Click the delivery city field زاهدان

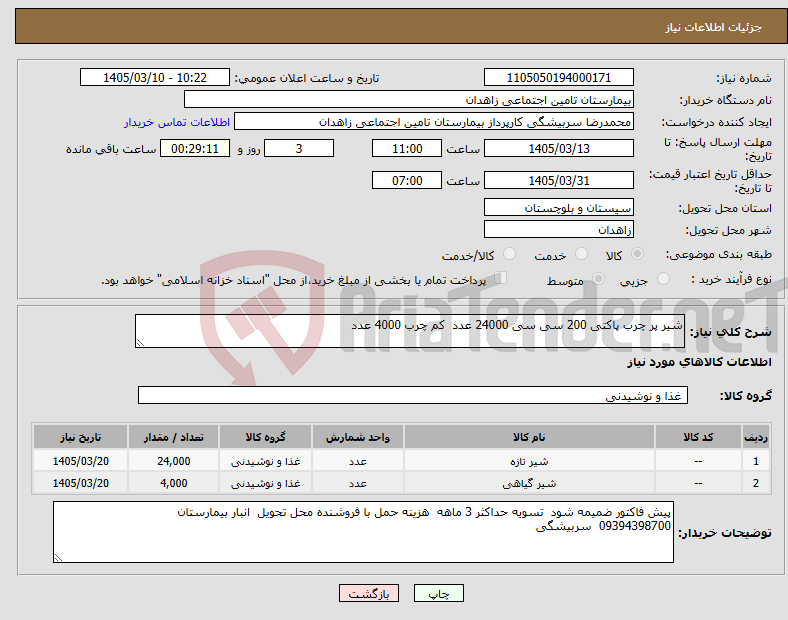(x=558, y=229)
